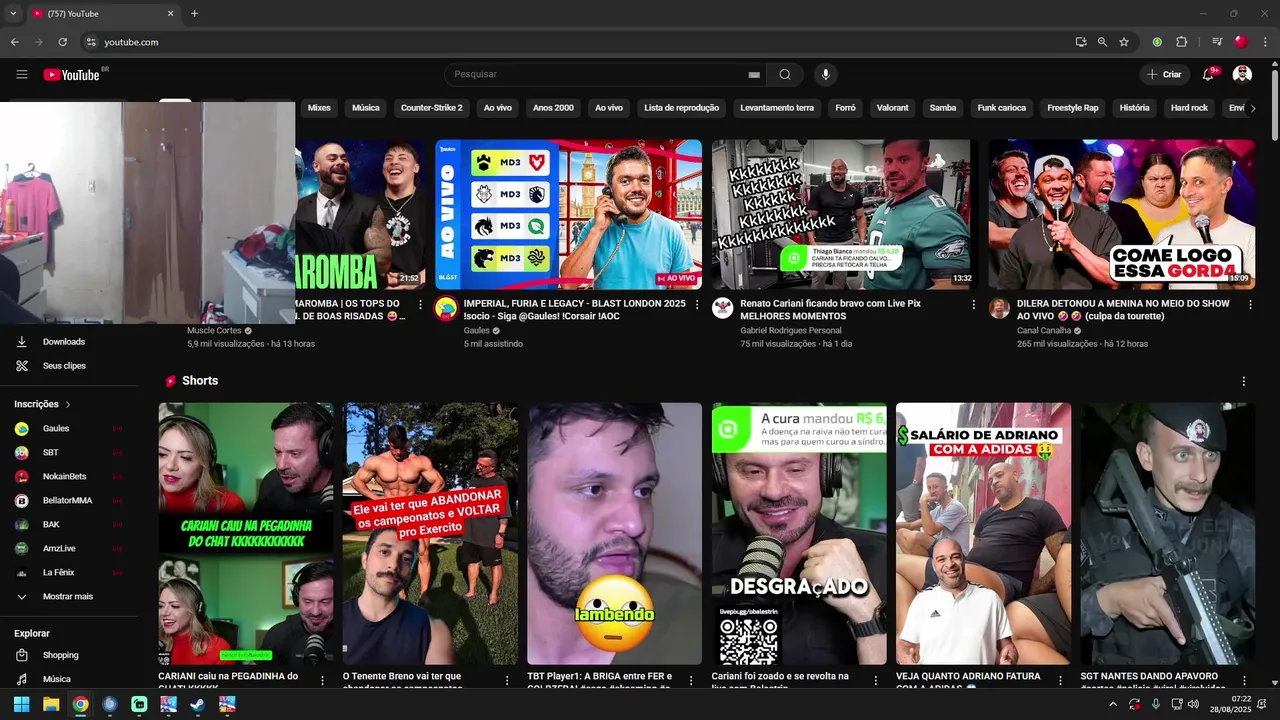Open the Chrome profile avatar
Image resolution: width=1280 pixels, height=720 pixels.
point(1241,42)
